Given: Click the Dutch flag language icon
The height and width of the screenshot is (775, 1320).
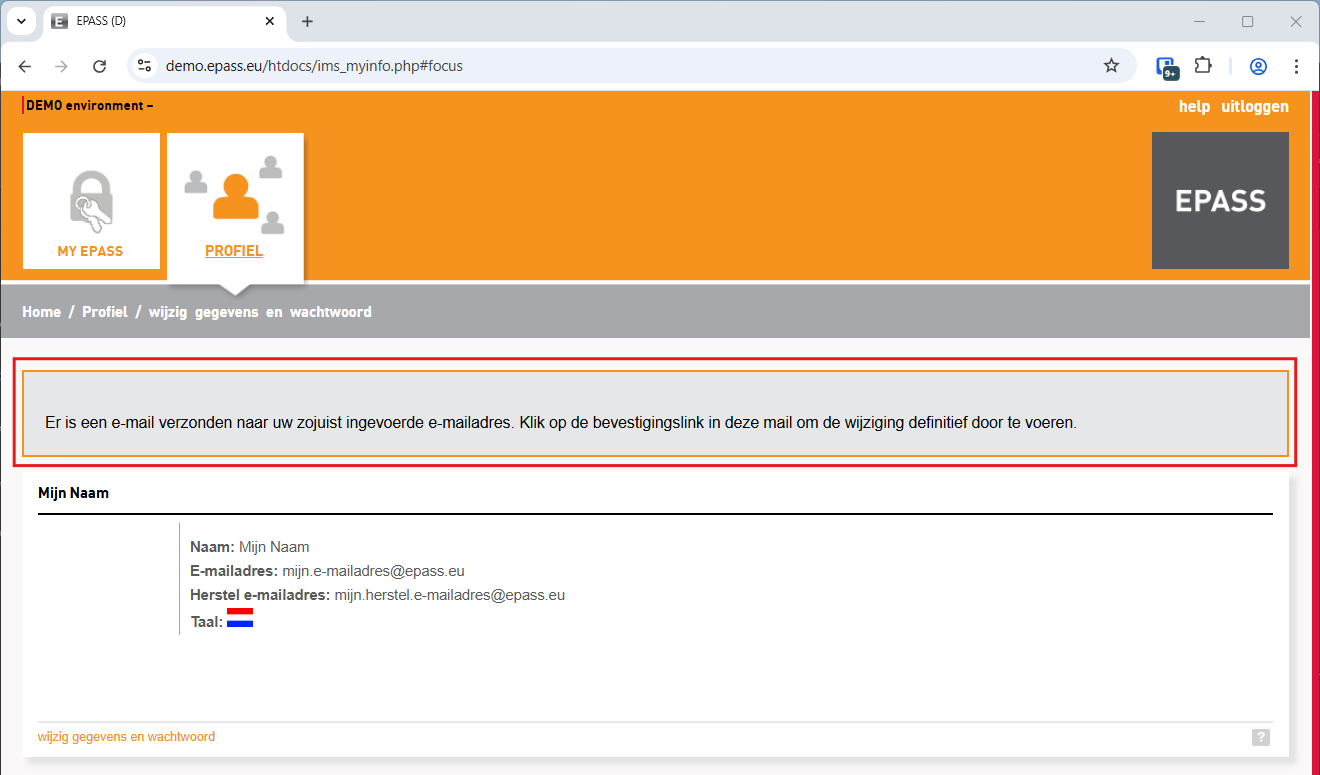Looking at the screenshot, I should click(240, 618).
